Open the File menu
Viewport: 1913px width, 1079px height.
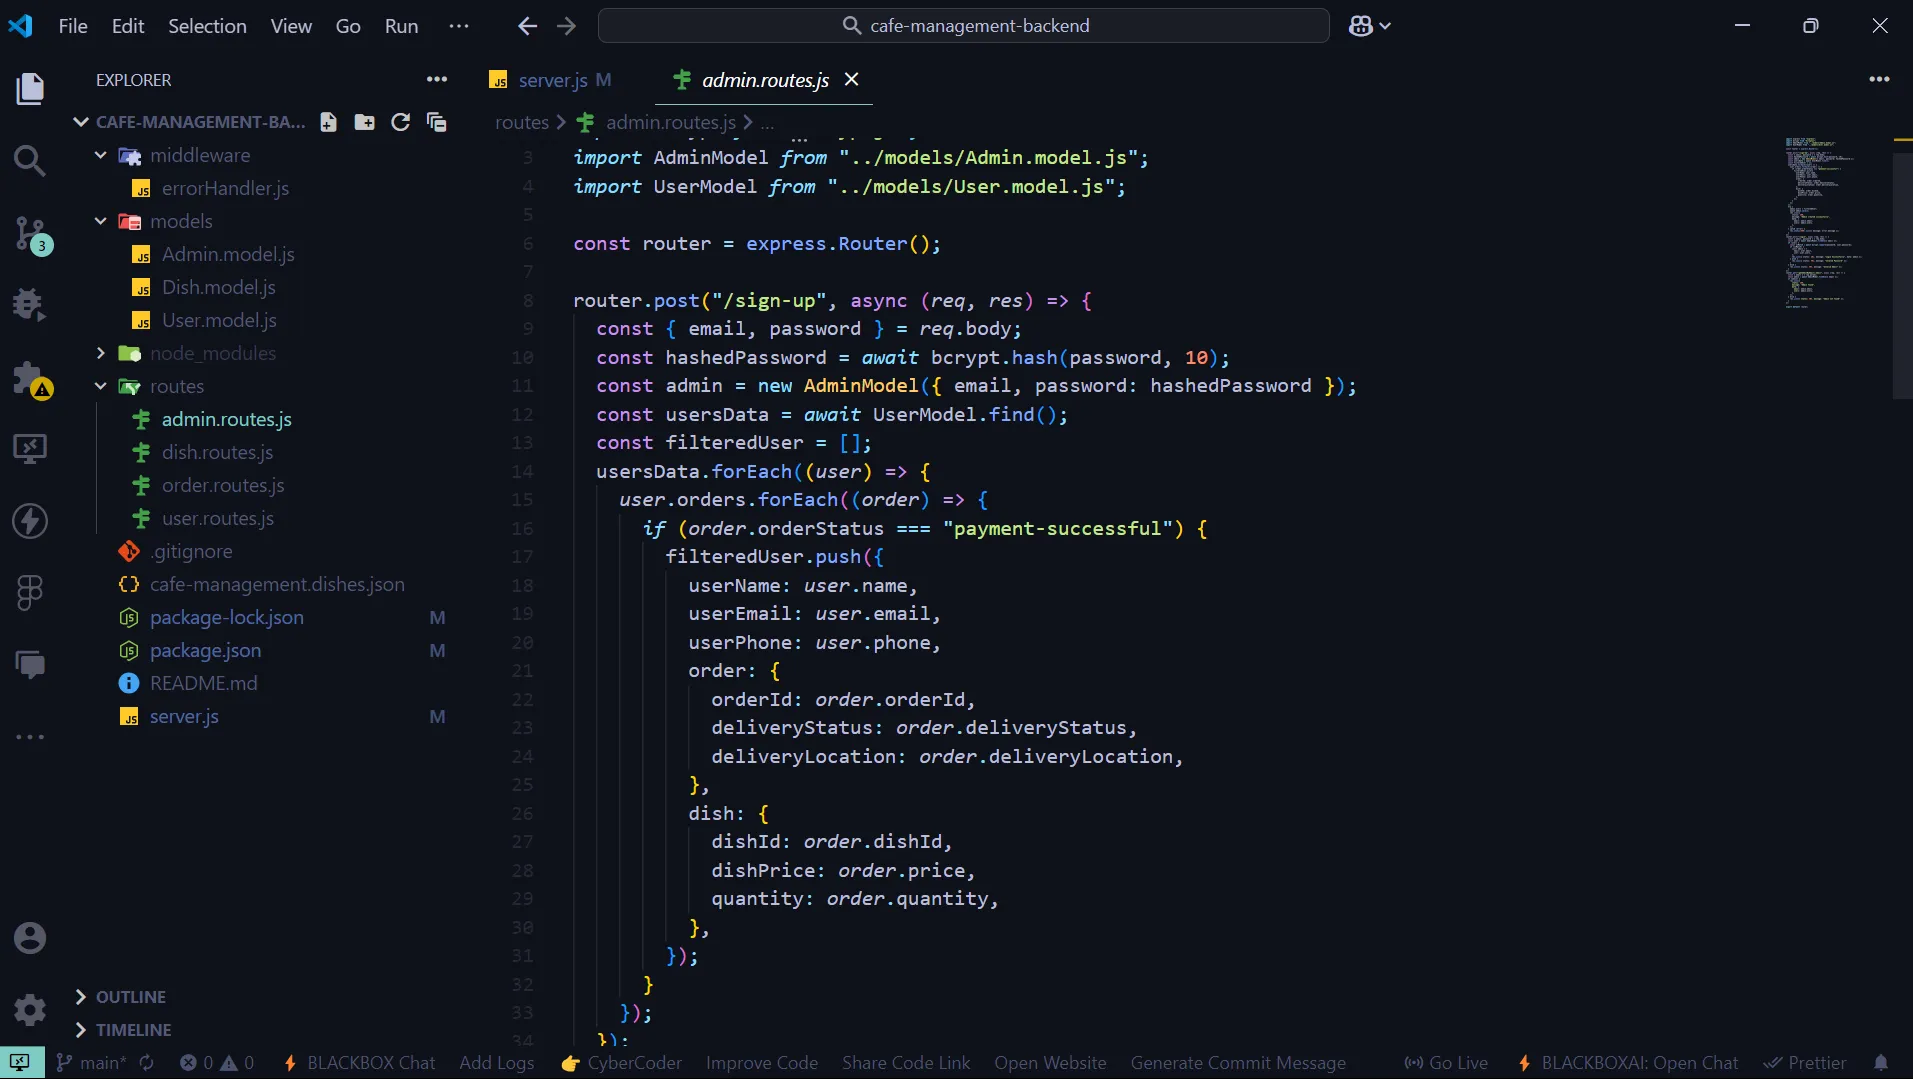pos(73,26)
